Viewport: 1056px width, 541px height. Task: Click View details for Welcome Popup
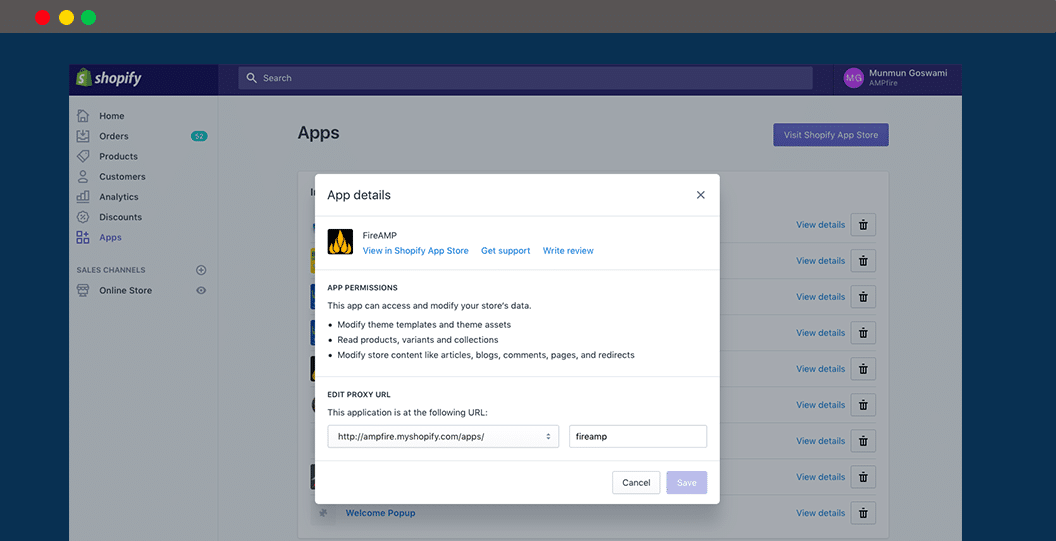(x=820, y=513)
